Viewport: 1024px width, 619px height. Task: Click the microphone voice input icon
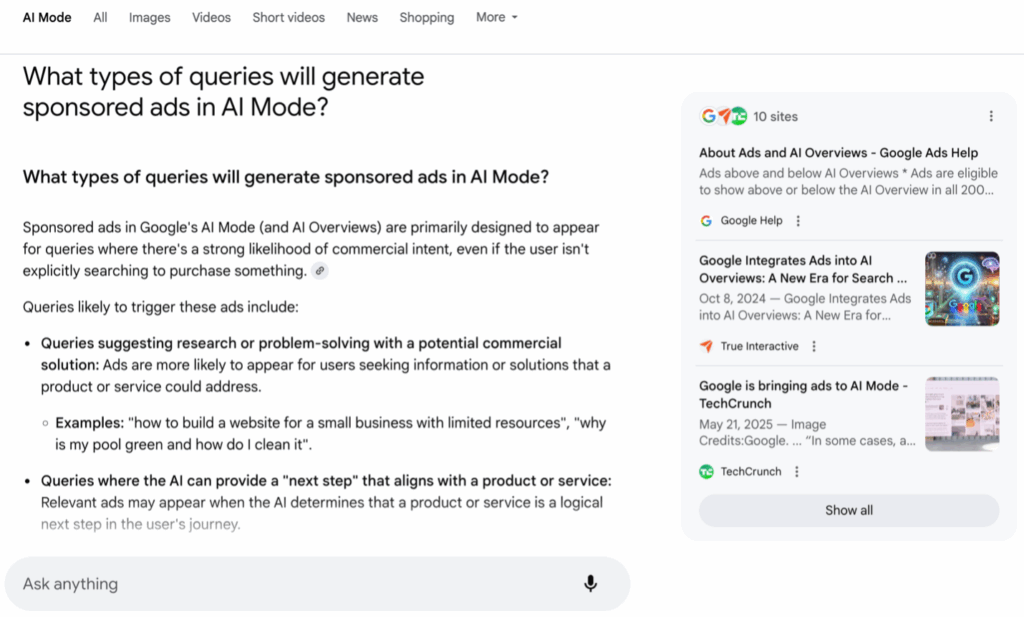(x=590, y=584)
